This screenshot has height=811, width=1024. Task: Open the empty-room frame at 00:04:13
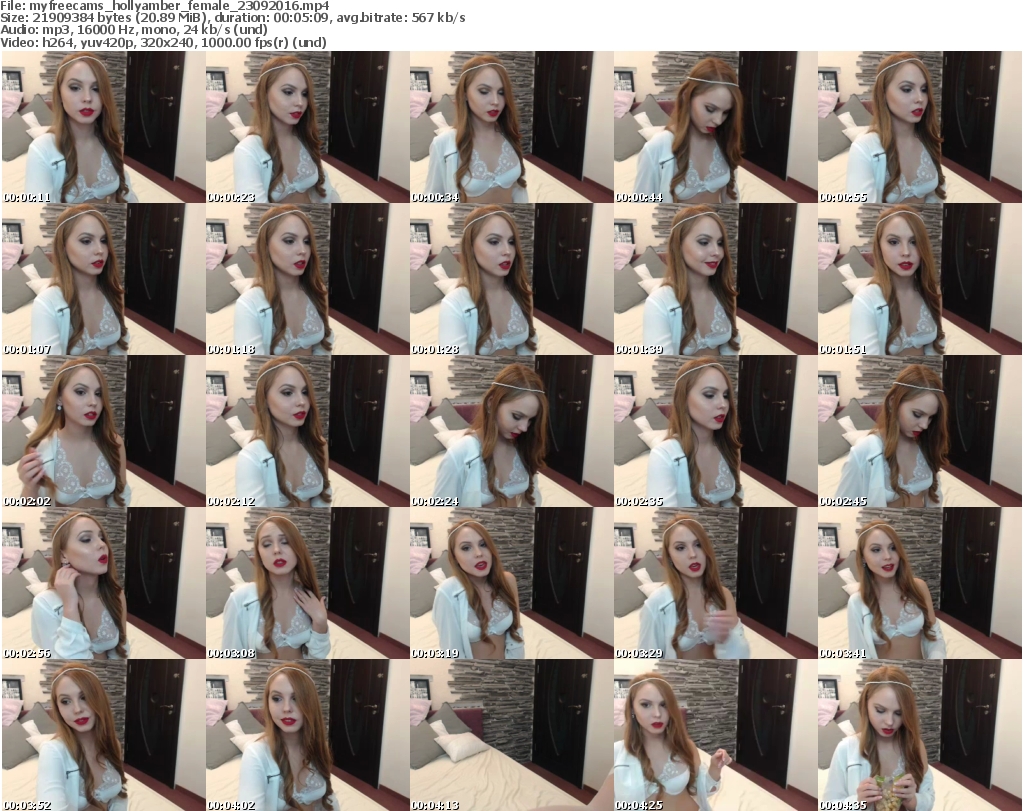511,735
